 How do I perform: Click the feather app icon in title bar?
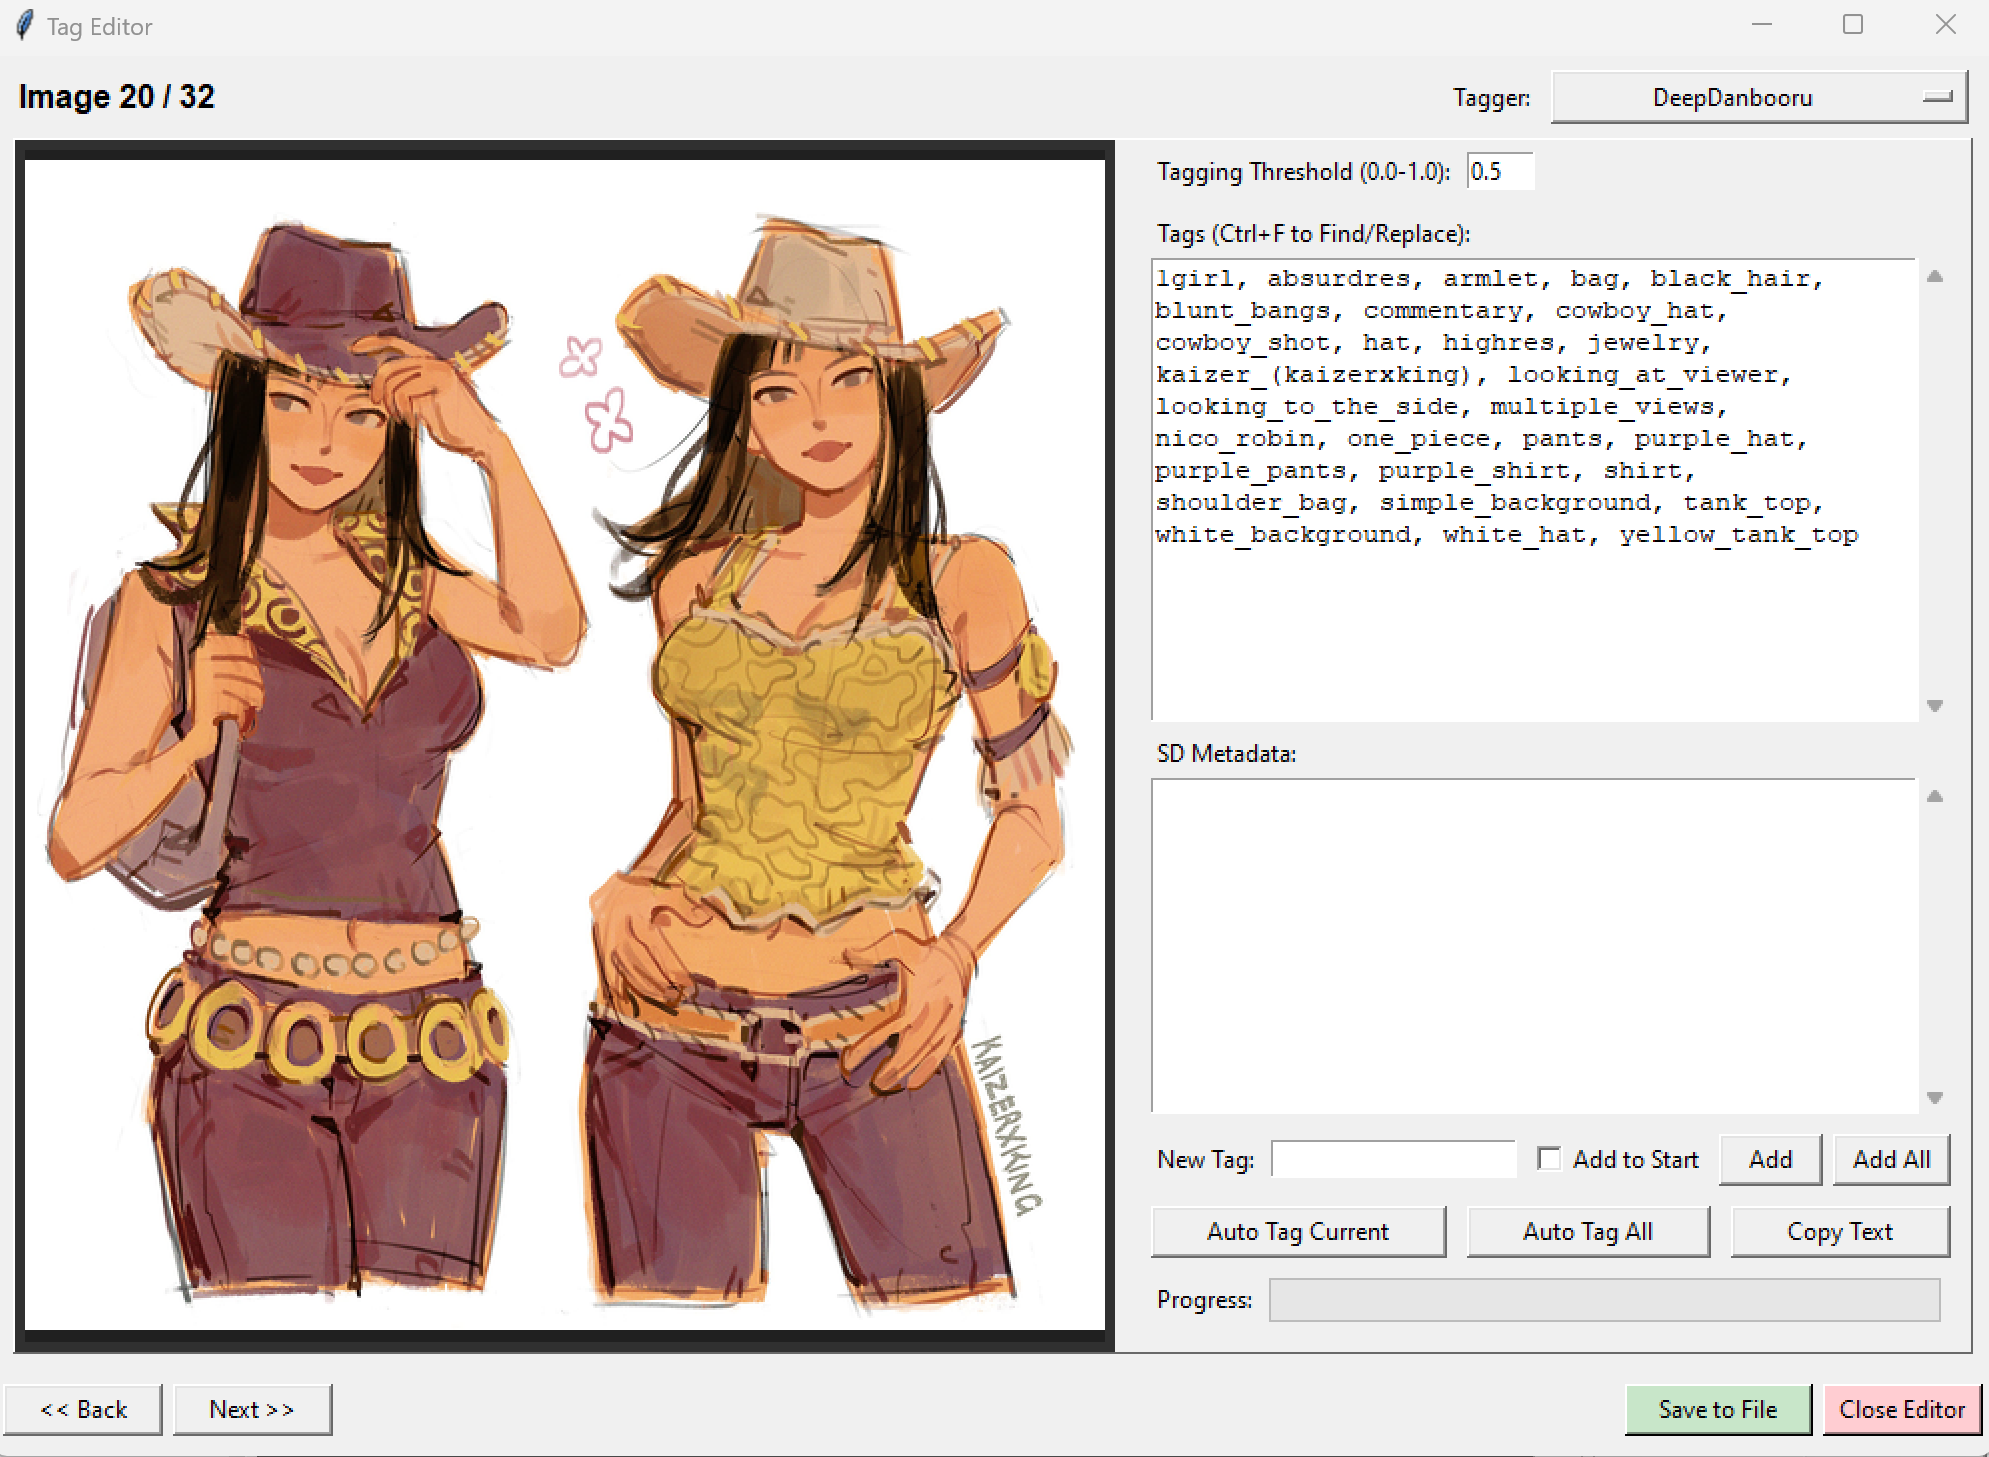pos(25,26)
